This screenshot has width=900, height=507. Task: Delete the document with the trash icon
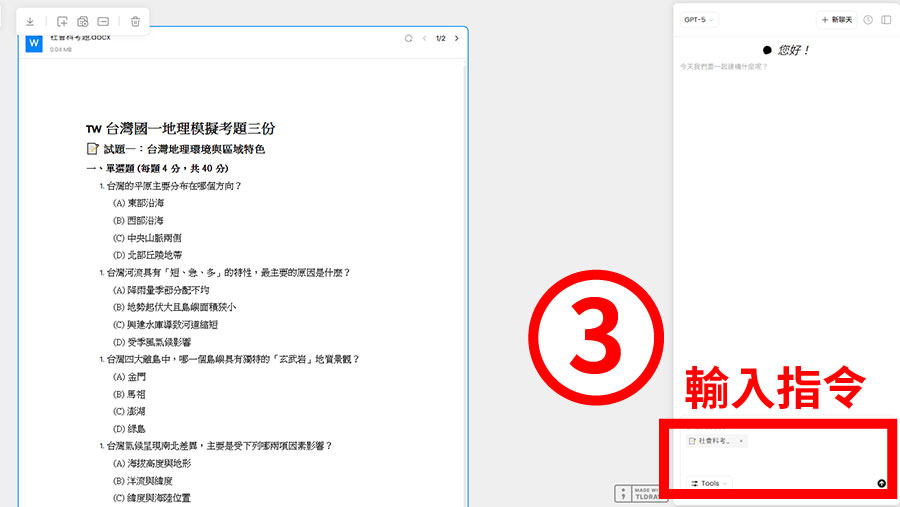click(135, 21)
